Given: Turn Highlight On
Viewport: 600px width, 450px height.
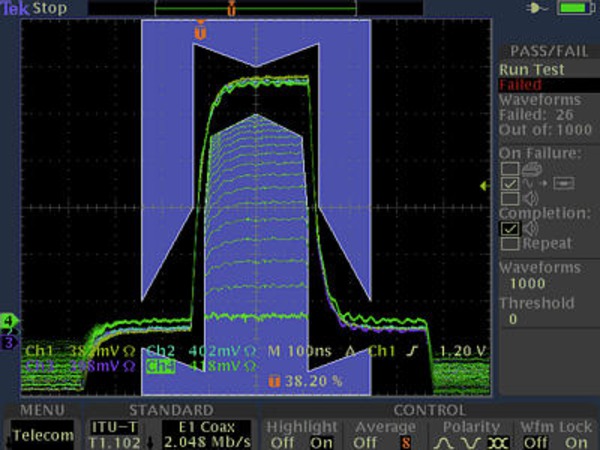Looking at the screenshot, I should click(321, 441).
